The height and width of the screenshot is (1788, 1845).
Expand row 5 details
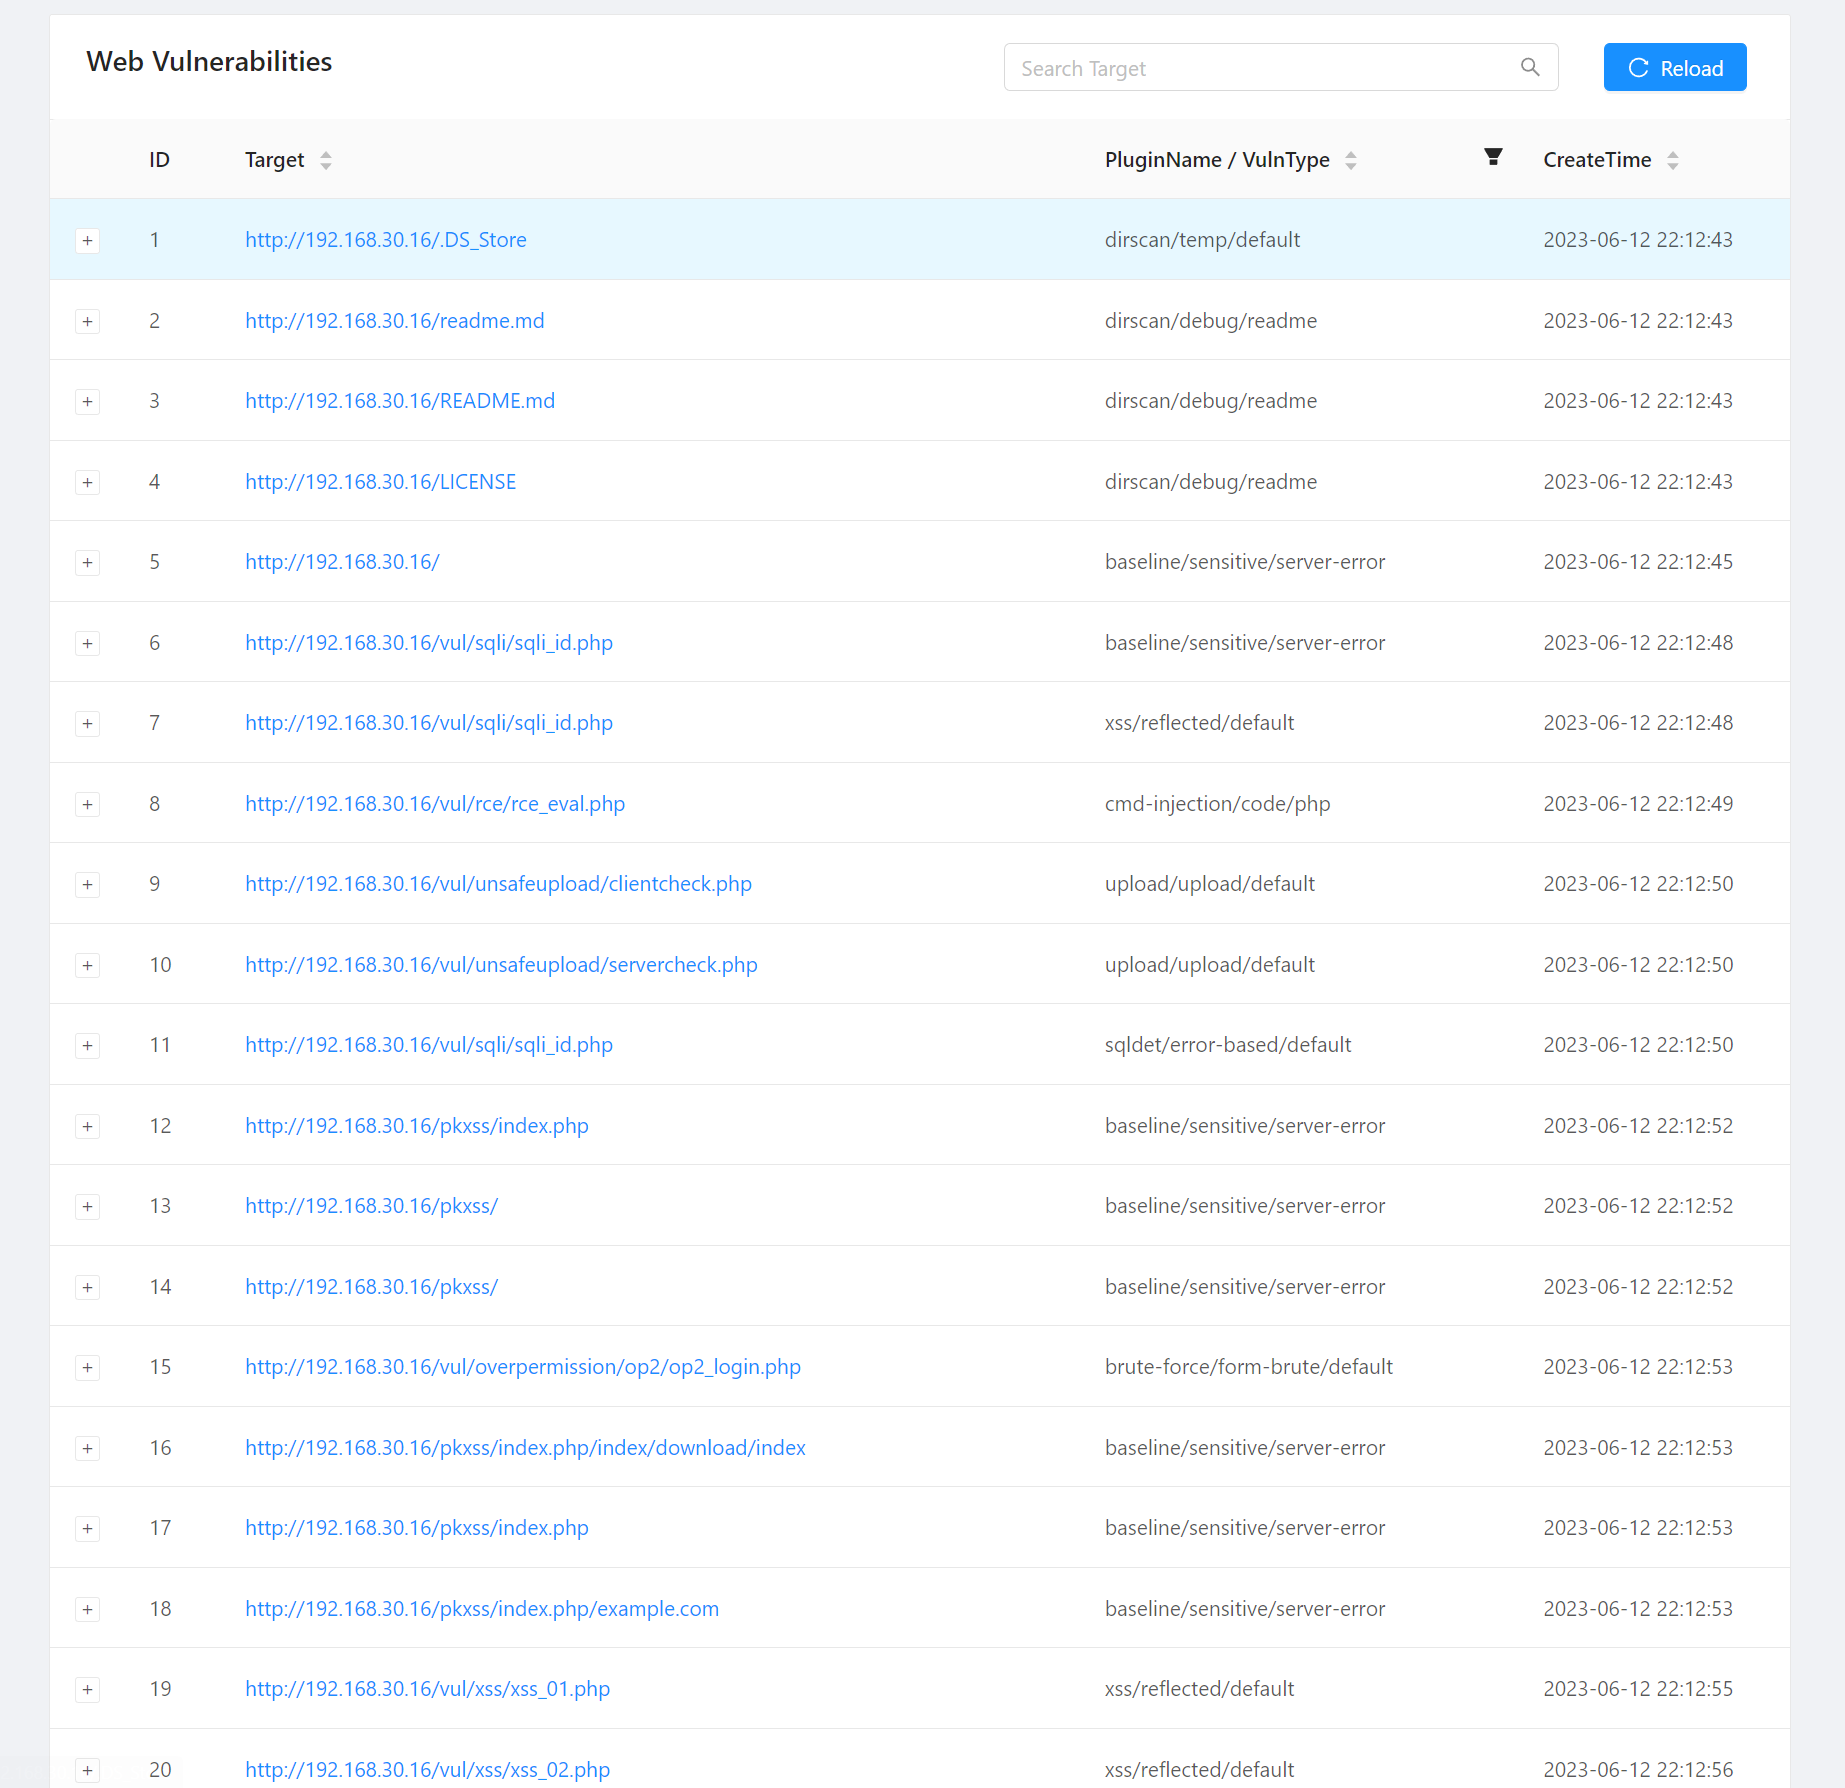(88, 562)
